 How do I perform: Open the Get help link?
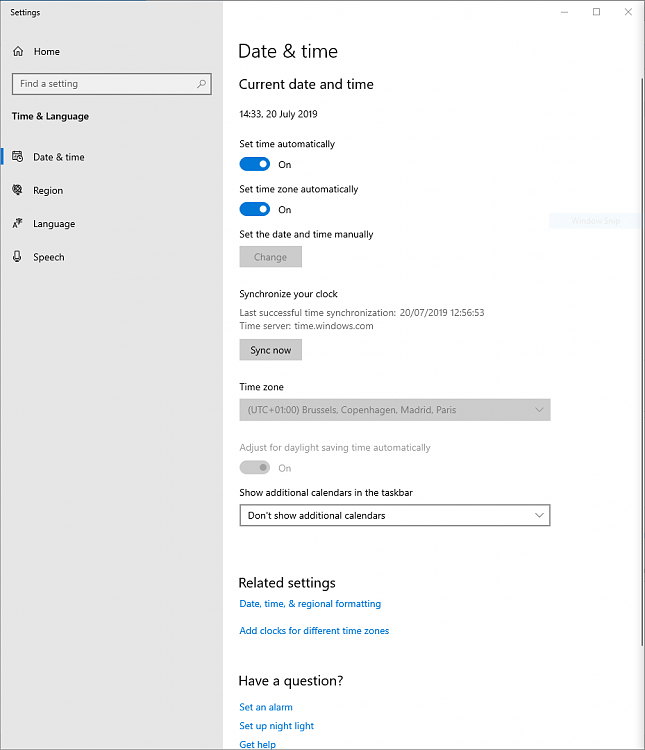[x=257, y=744]
